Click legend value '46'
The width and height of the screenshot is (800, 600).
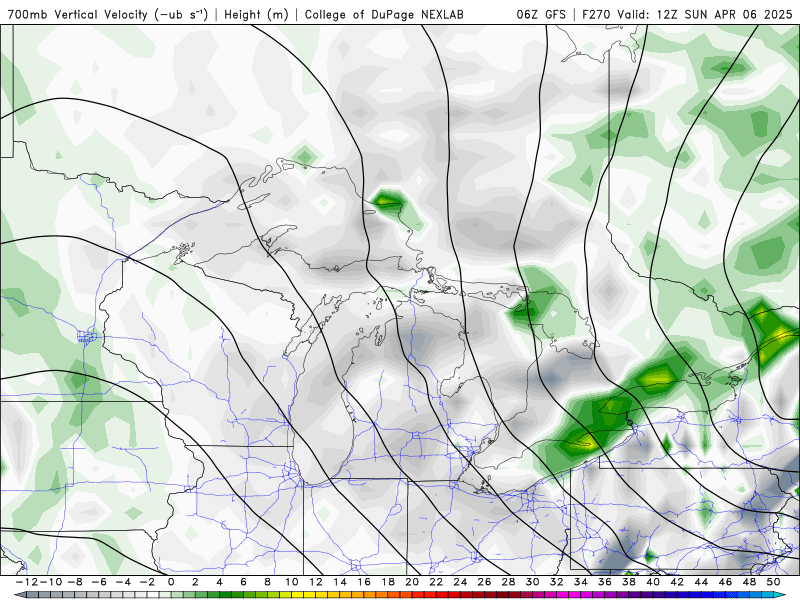click(726, 582)
